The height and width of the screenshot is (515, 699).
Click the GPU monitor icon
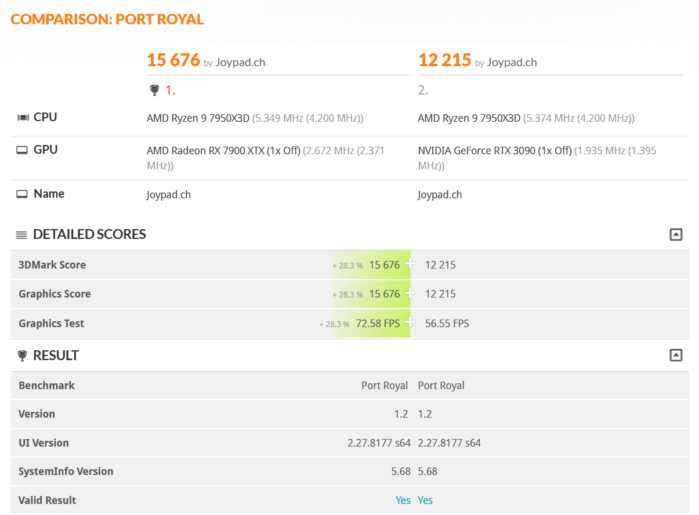[x=22, y=150]
